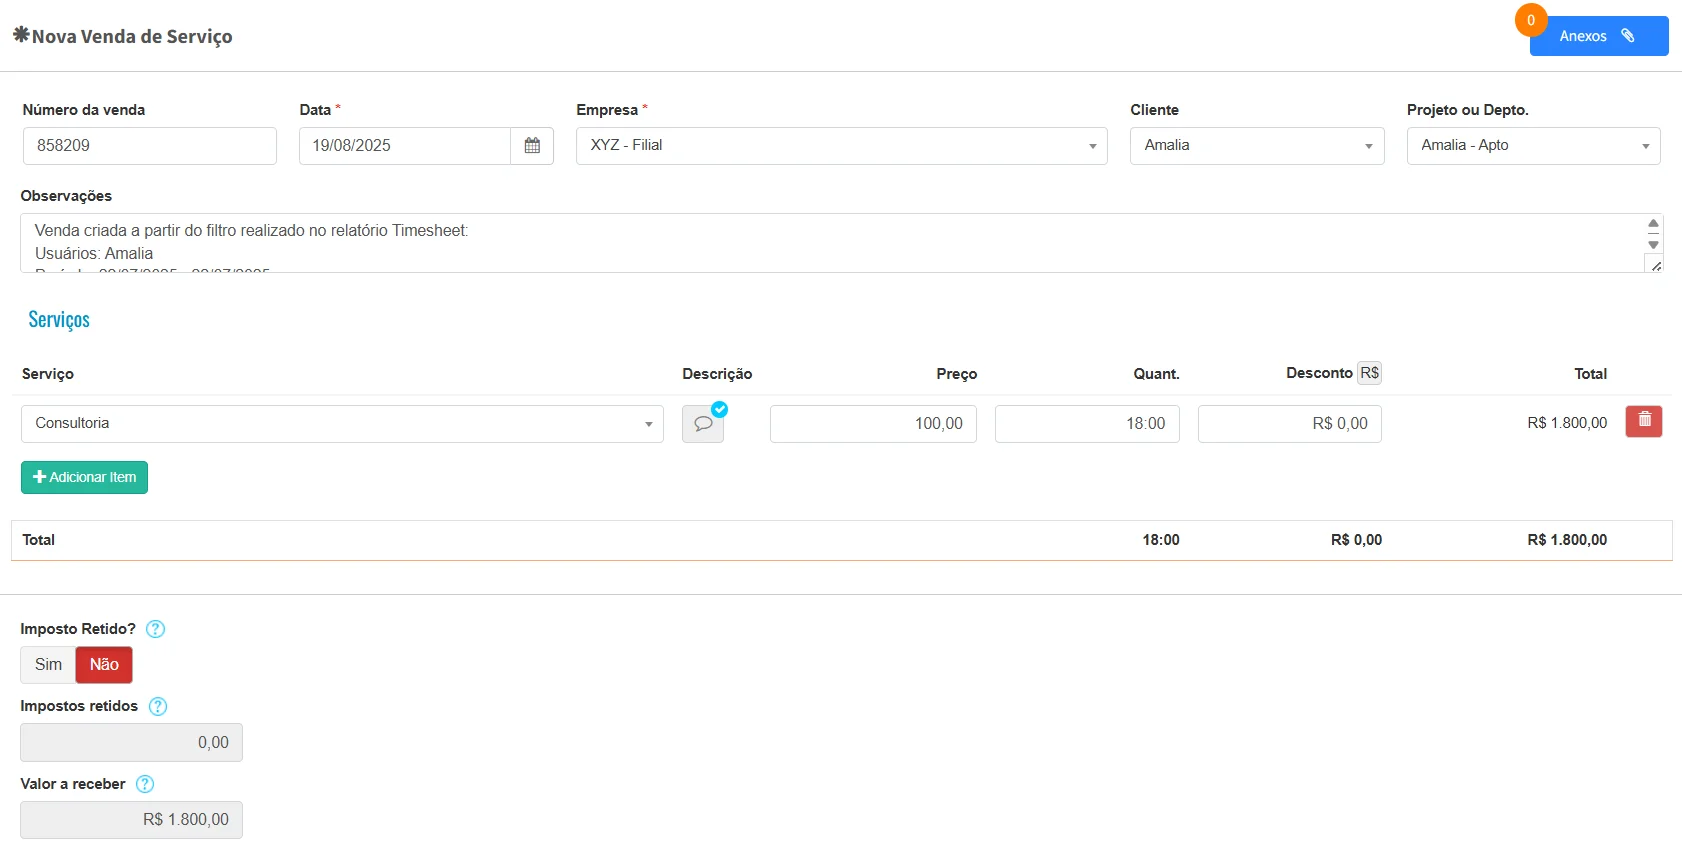The width and height of the screenshot is (1682, 850).
Task: Set Imposto Retido to Não
Action: pos(104,665)
